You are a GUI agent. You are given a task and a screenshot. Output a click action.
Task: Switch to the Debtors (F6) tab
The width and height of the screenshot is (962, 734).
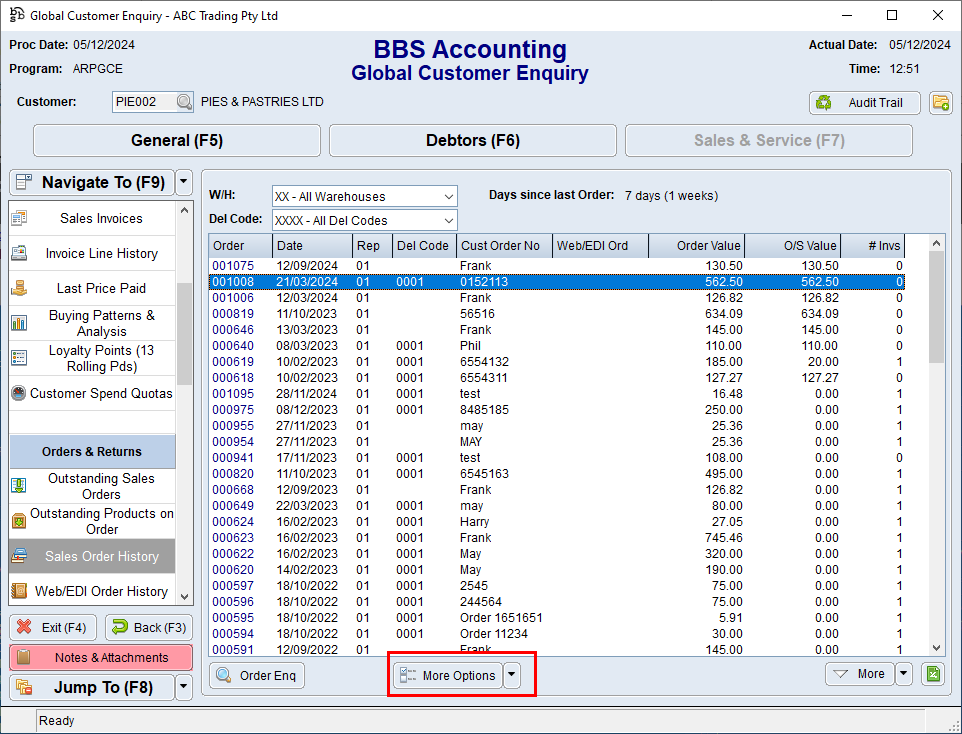[x=473, y=141]
